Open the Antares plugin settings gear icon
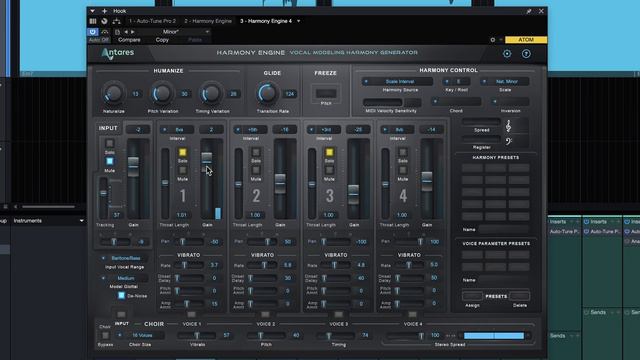The width and height of the screenshot is (640, 360). tap(507, 53)
